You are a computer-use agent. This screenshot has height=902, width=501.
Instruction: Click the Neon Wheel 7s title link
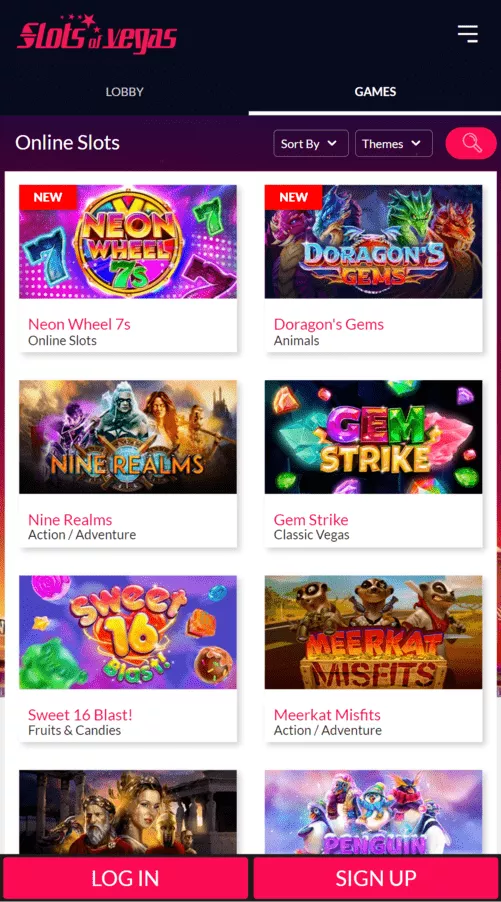point(79,324)
